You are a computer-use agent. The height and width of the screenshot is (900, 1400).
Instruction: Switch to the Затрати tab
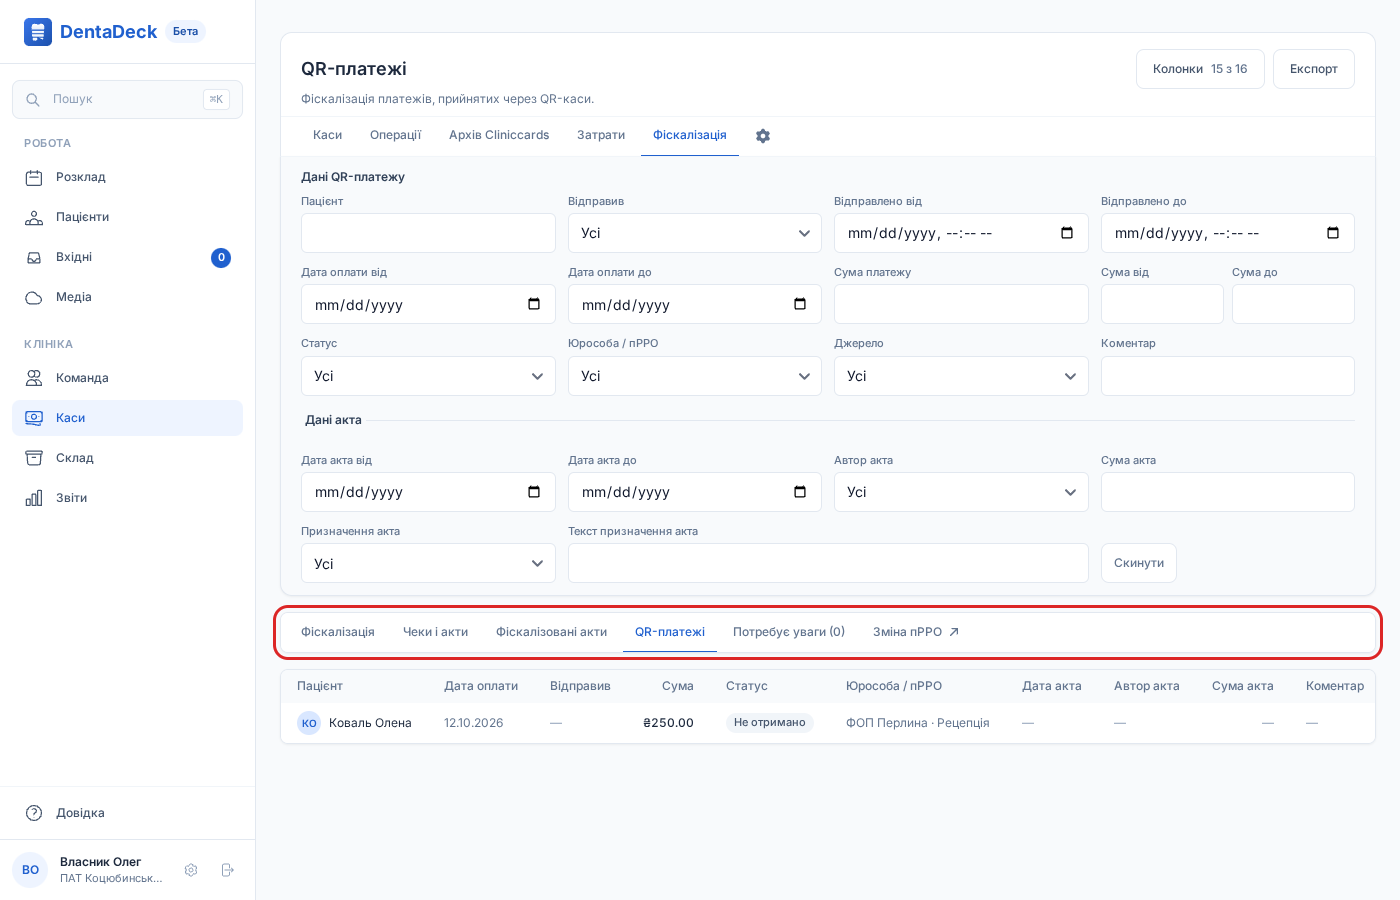[601, 135]
